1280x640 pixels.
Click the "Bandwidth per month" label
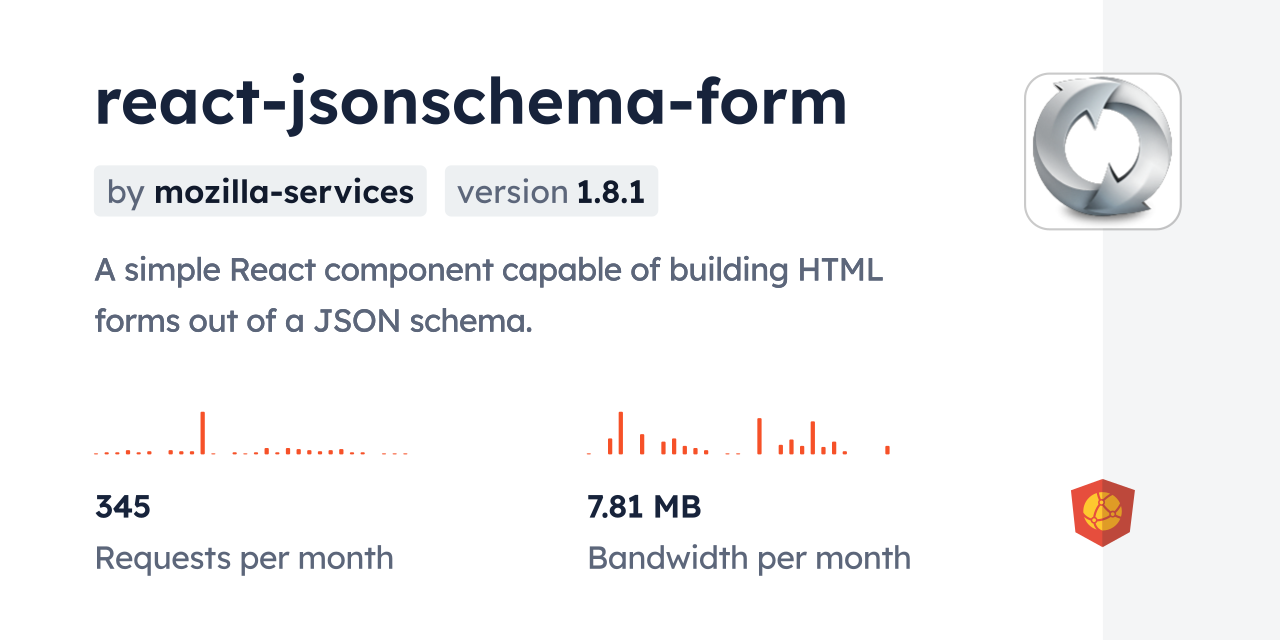749,558
